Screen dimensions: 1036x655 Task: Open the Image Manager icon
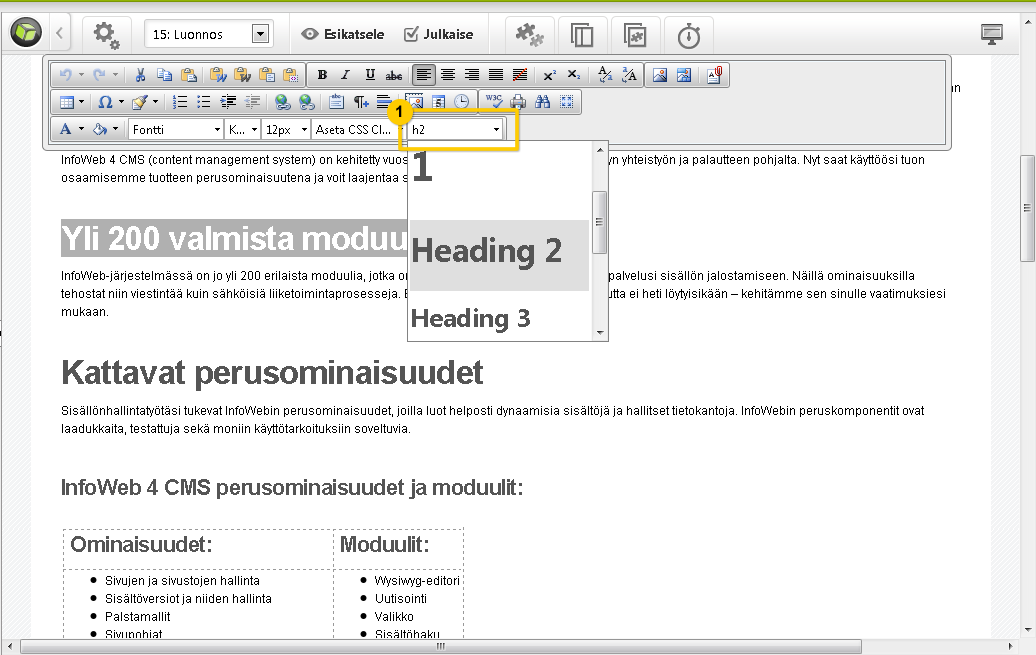660,75
